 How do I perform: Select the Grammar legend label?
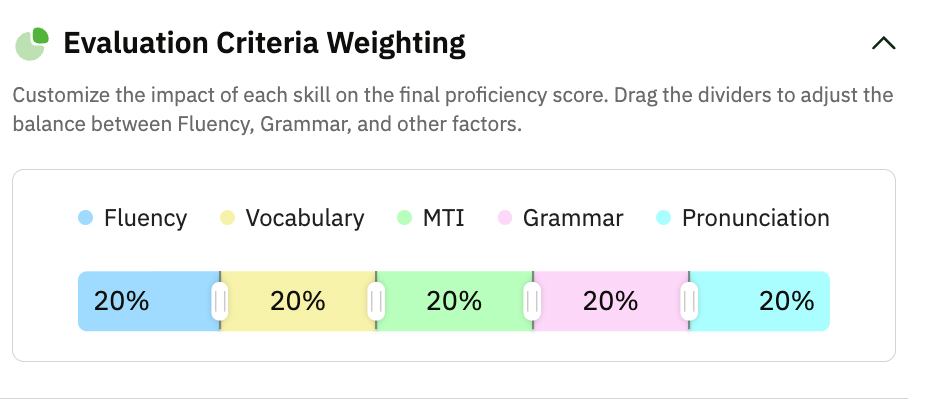(x=573, y=218)
